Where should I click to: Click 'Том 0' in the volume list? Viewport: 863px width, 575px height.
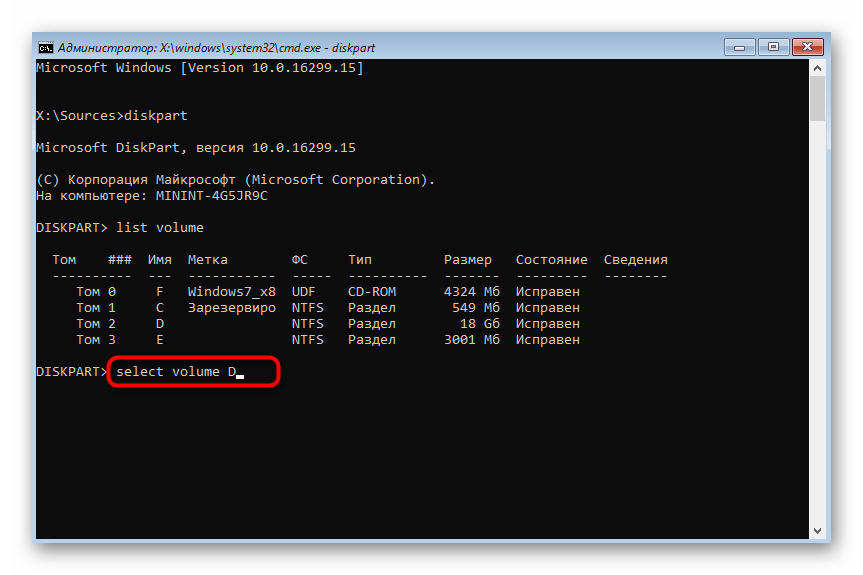click(96, 292)
